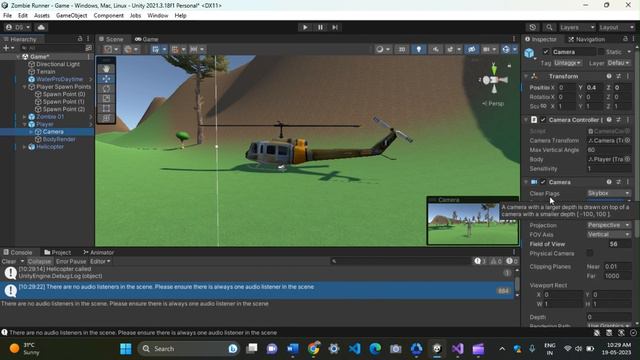Open the GameObject menu
The height and width of the screenshot is (360, 640).
pyautogui.click(x=71, y=16)
